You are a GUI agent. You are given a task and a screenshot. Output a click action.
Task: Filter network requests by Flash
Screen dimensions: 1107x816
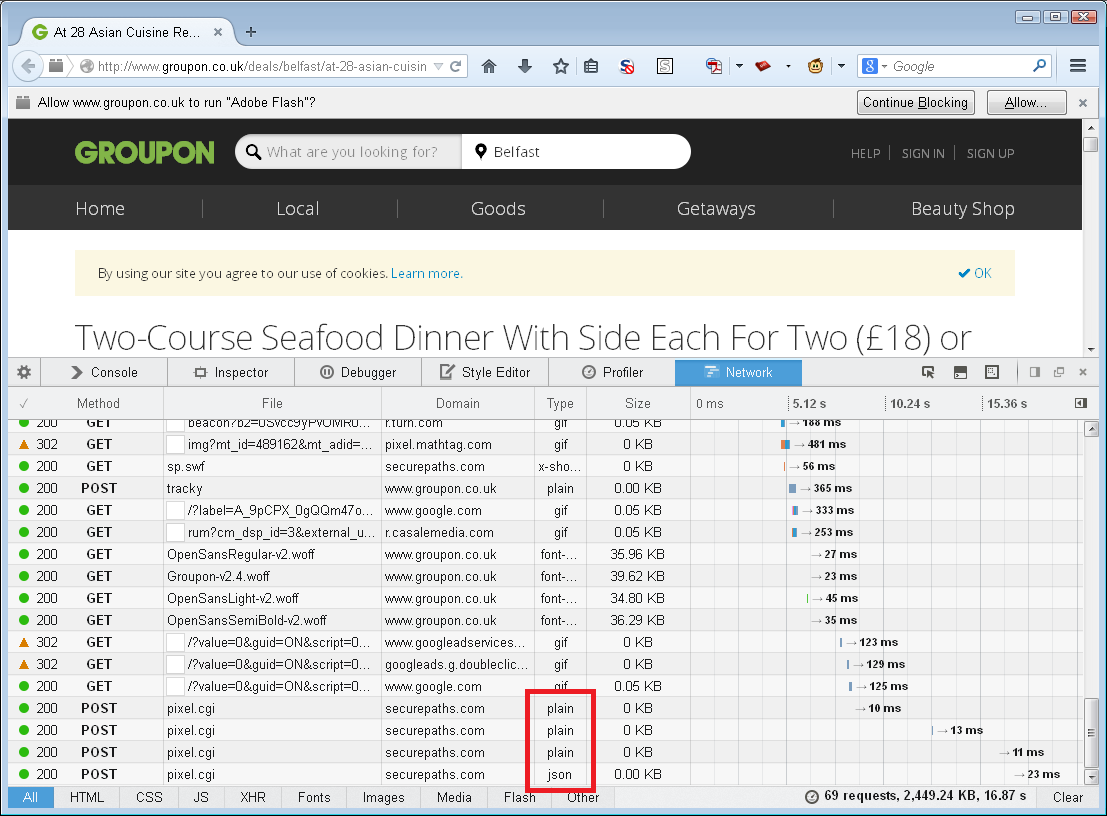(x=520, y=797)
